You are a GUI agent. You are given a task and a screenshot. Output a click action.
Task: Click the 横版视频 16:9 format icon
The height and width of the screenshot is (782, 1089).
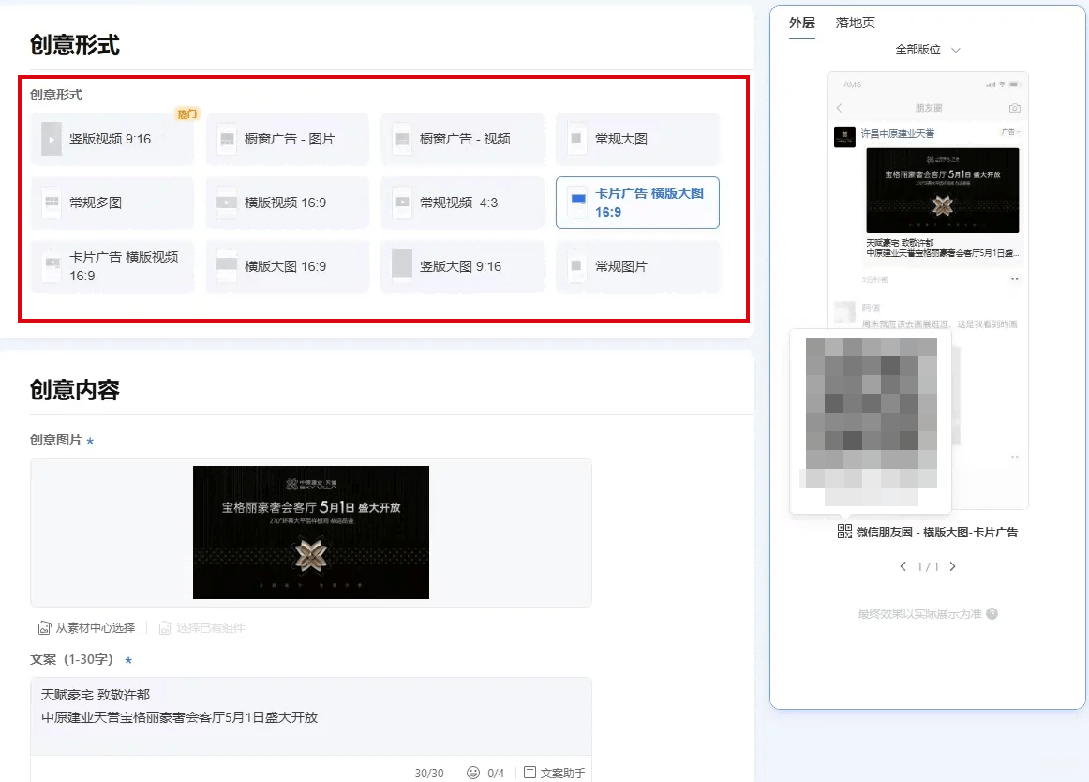click(x=227, y=203)
